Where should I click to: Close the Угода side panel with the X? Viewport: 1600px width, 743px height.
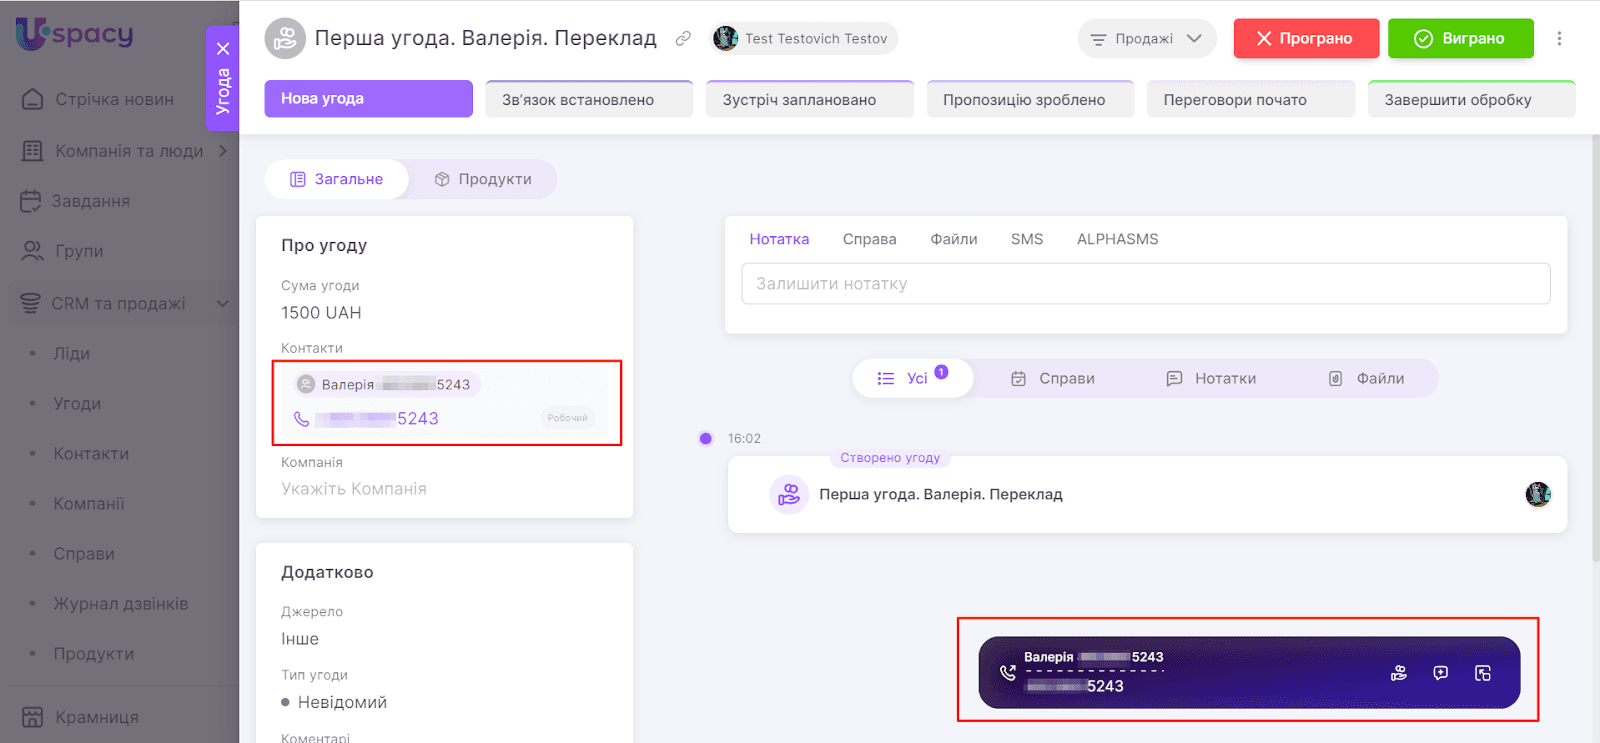tap(223, 48)
